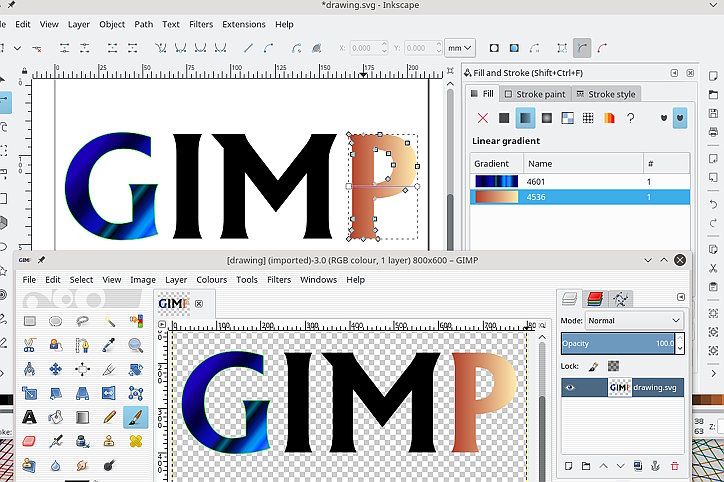
Task: Select gradient 4601 swatch row
Action: click(580, 181)
